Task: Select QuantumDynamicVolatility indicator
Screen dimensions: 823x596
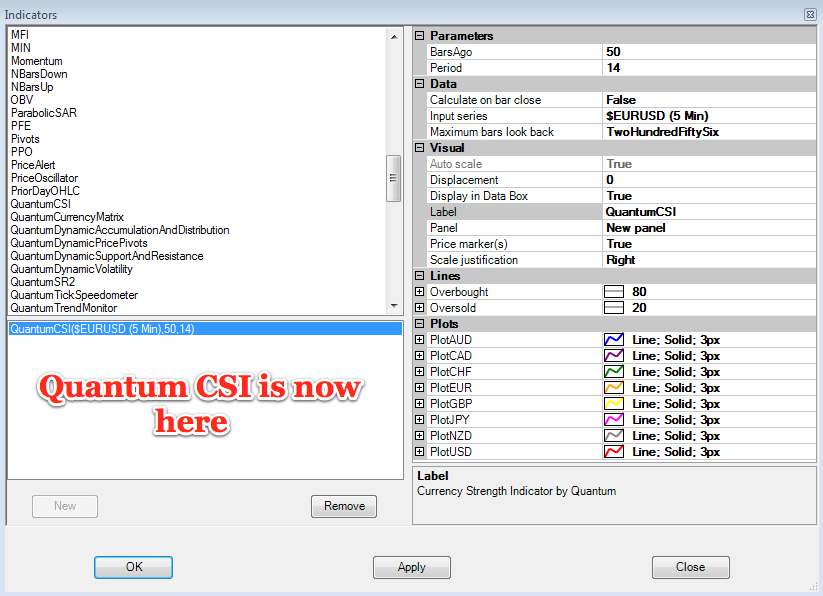Action: point(71,269)
